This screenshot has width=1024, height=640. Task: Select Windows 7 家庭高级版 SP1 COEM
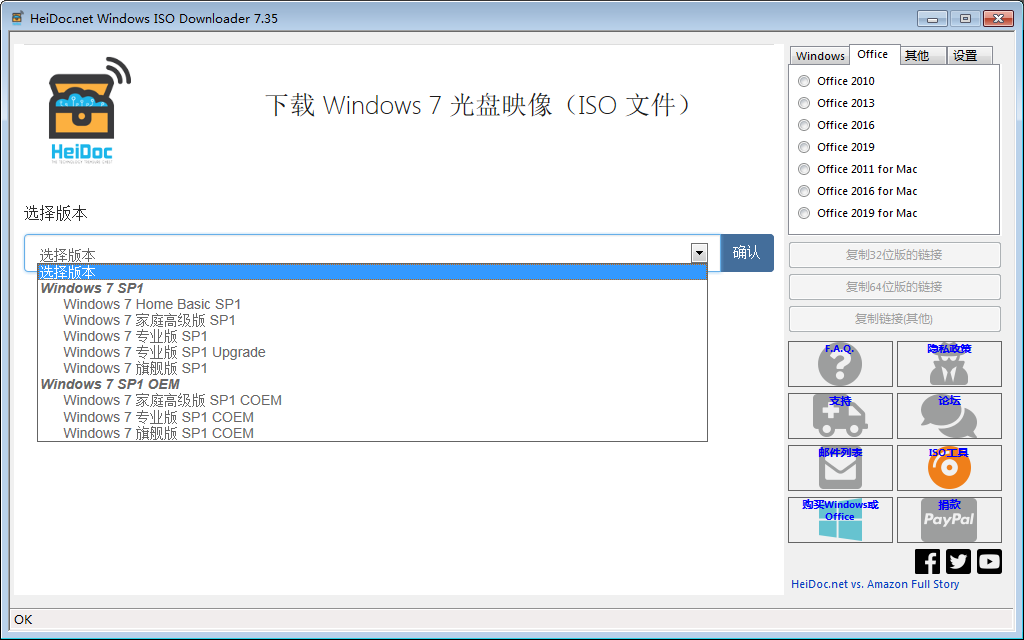click(x=372, y=400)
